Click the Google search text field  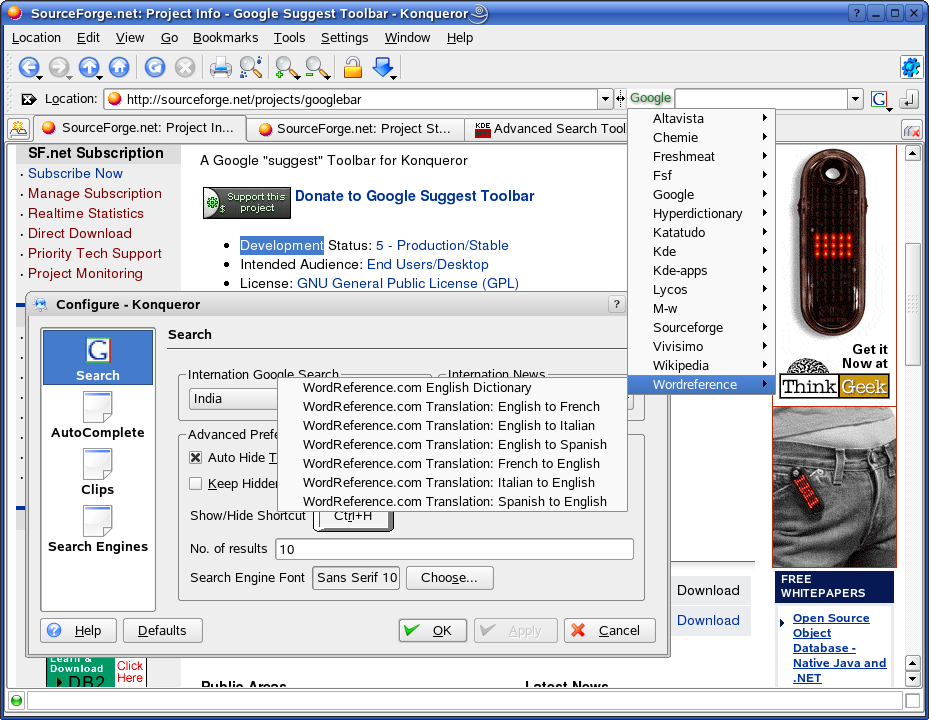click(x=761, y=99)
